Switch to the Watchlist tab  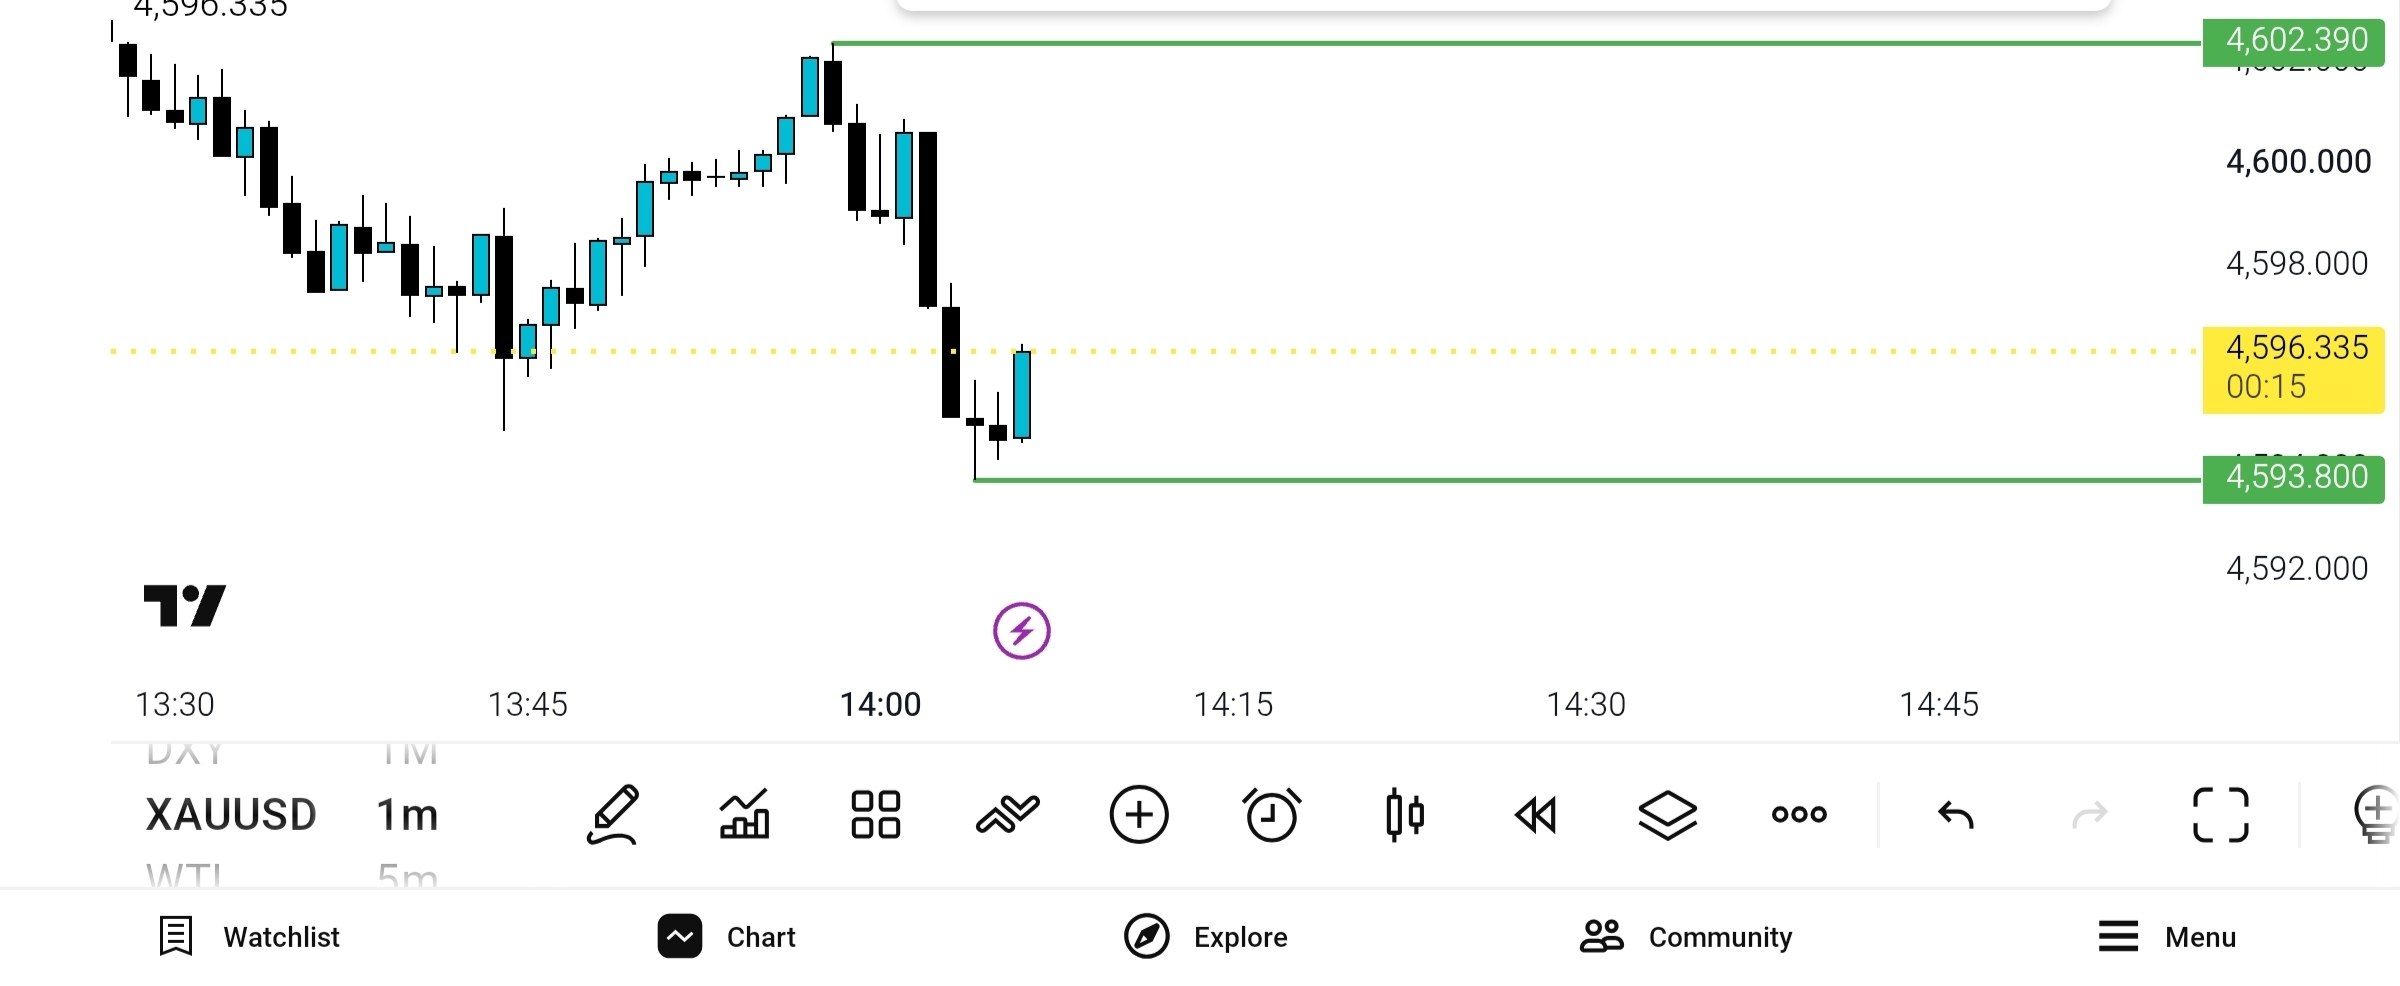point(250,937)
